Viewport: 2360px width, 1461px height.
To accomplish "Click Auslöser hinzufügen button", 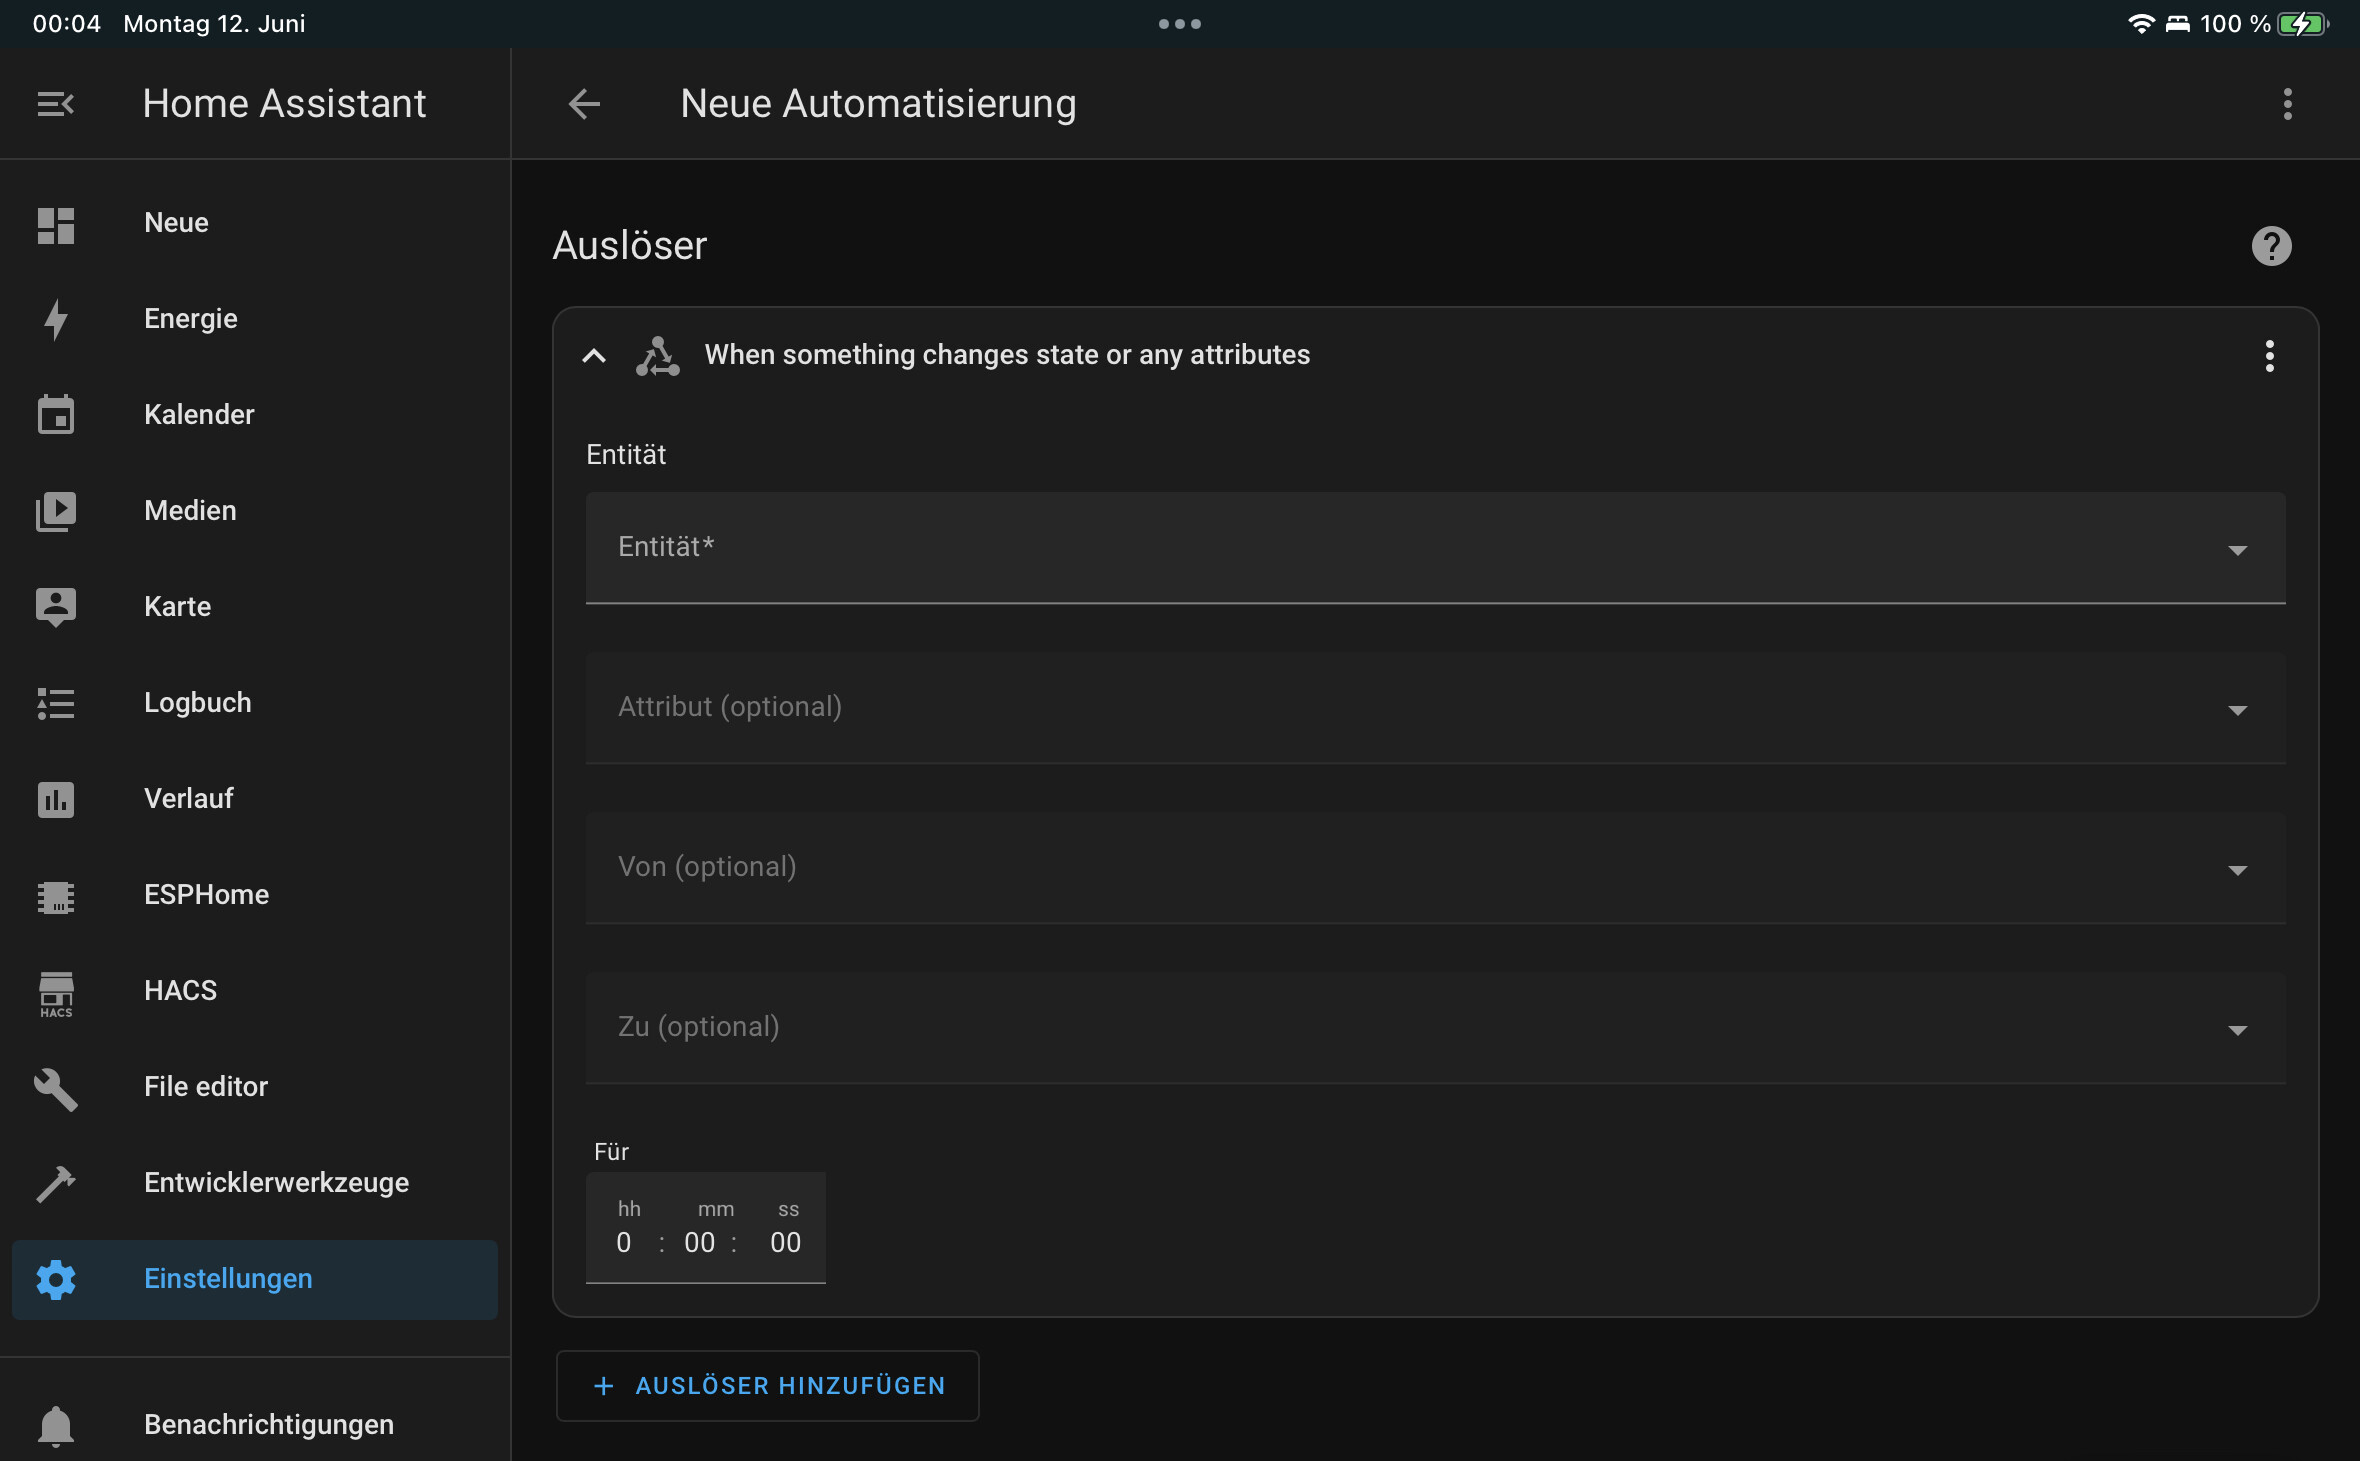I will [767, 1386].
